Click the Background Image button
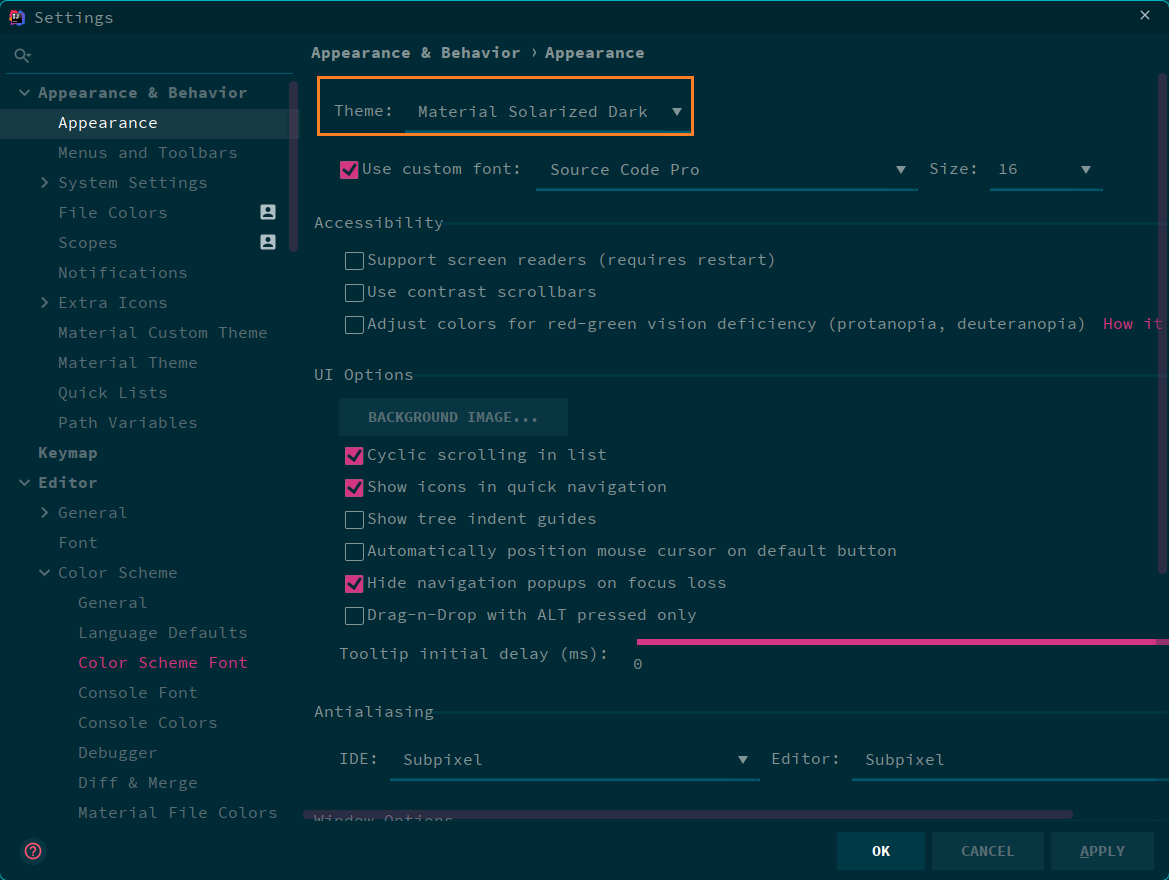 (x=453, y=417)
